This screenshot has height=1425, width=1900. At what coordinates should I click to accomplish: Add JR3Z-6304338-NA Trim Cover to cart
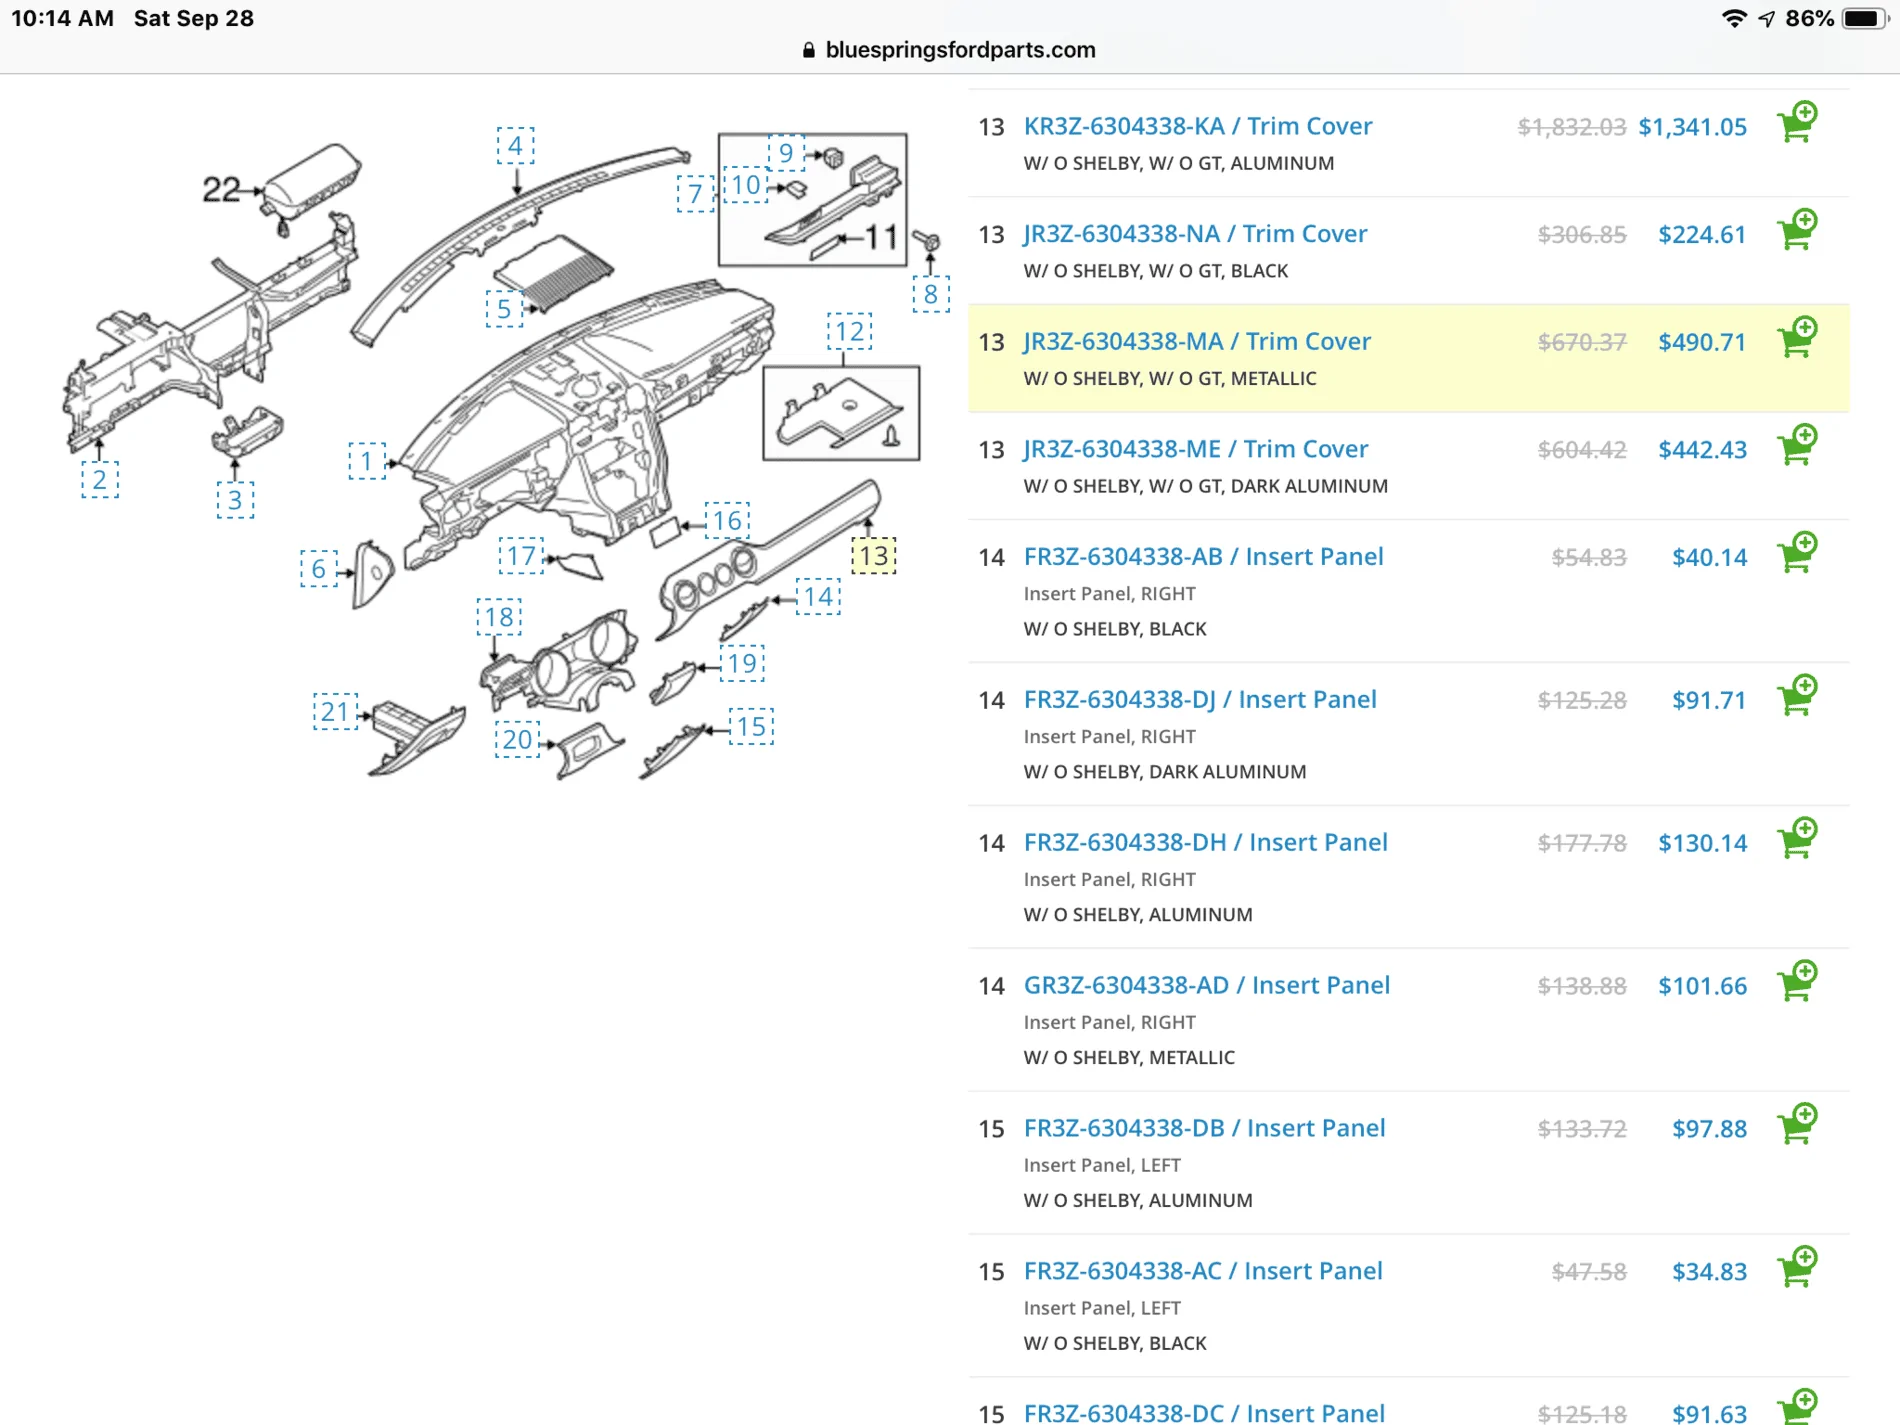click(1797, 230)
